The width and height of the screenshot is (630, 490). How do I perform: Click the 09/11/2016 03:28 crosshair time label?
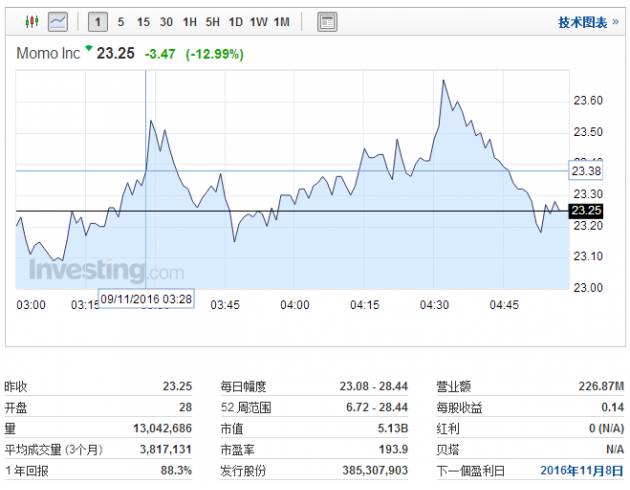pos(146,299)
